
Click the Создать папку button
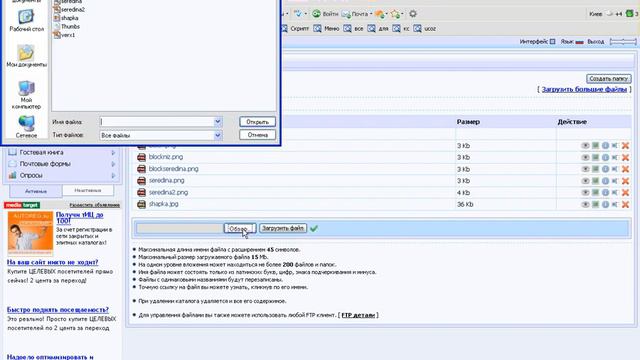[x=609, y=78]
